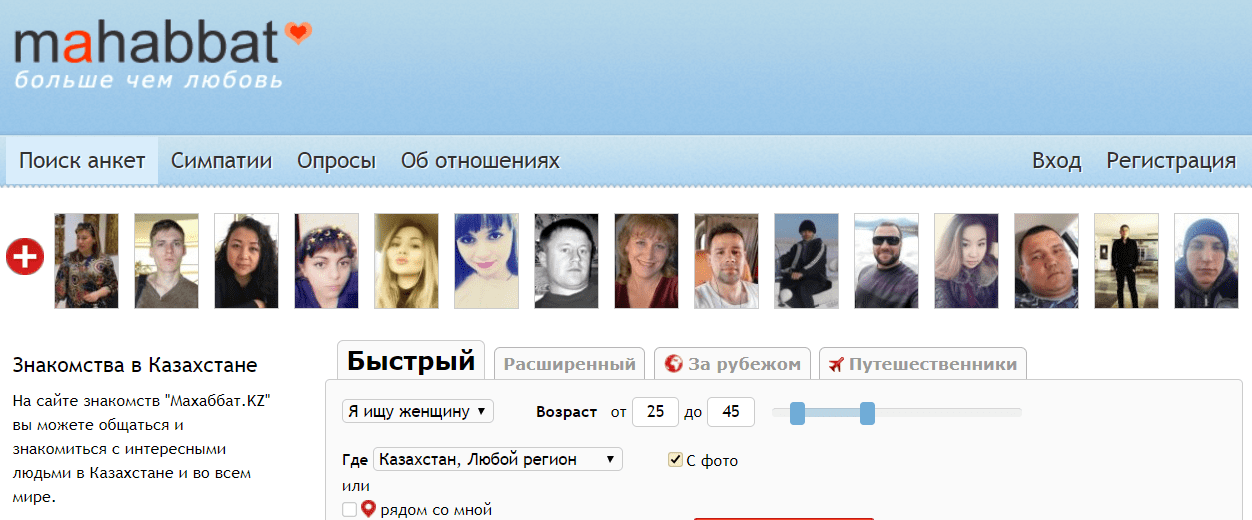
Task: Click the red location pin icon
Action: click(368, 509)
